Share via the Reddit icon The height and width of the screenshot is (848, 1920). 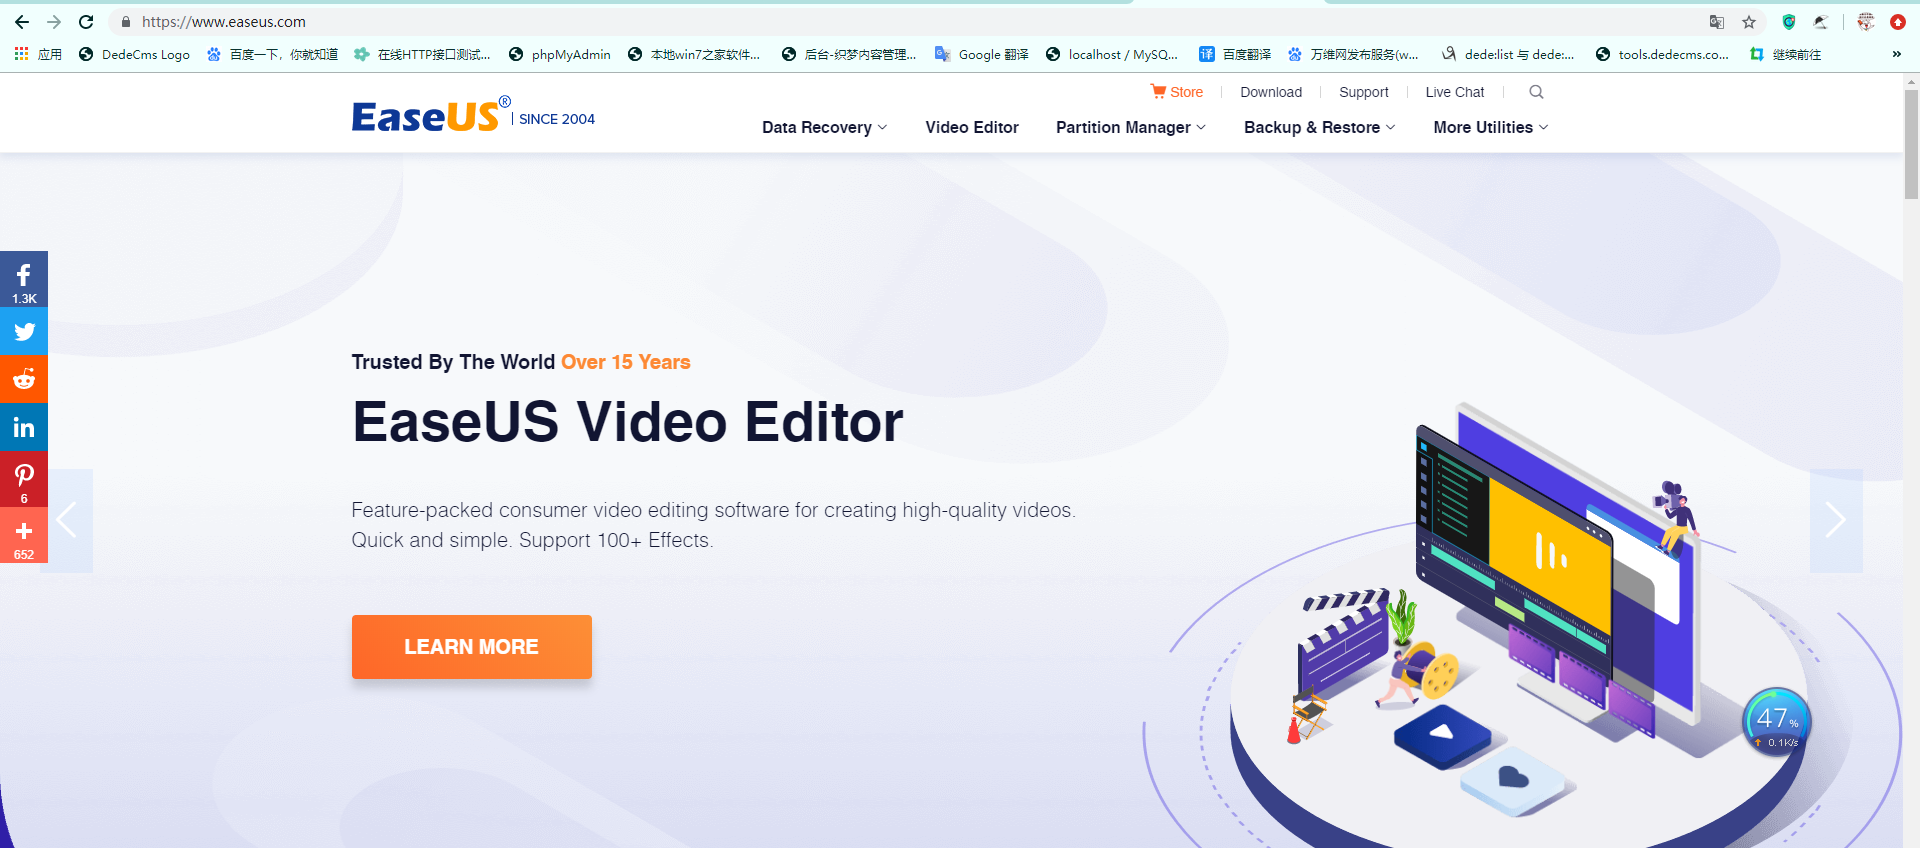(24, 380)
